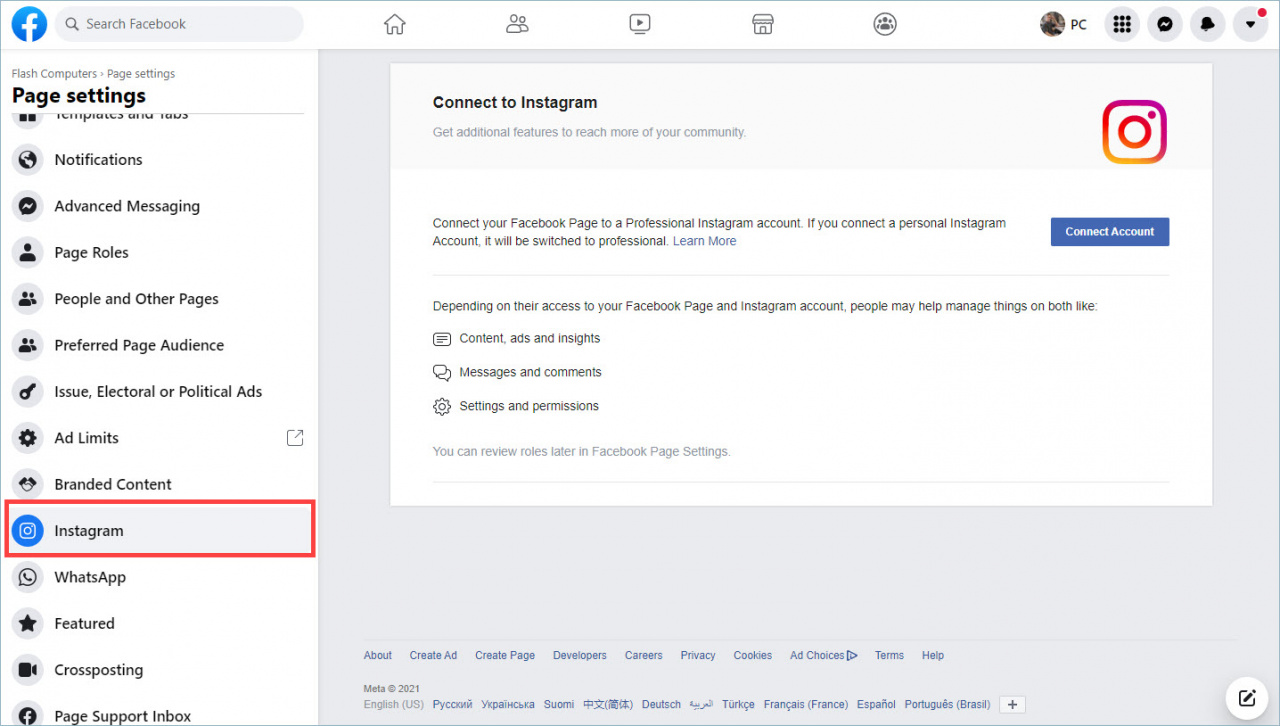Image resolution: width=1280 pixels, height=726 pixels.
Task: Open the Terms footer link
Action: tap(889, 656)
